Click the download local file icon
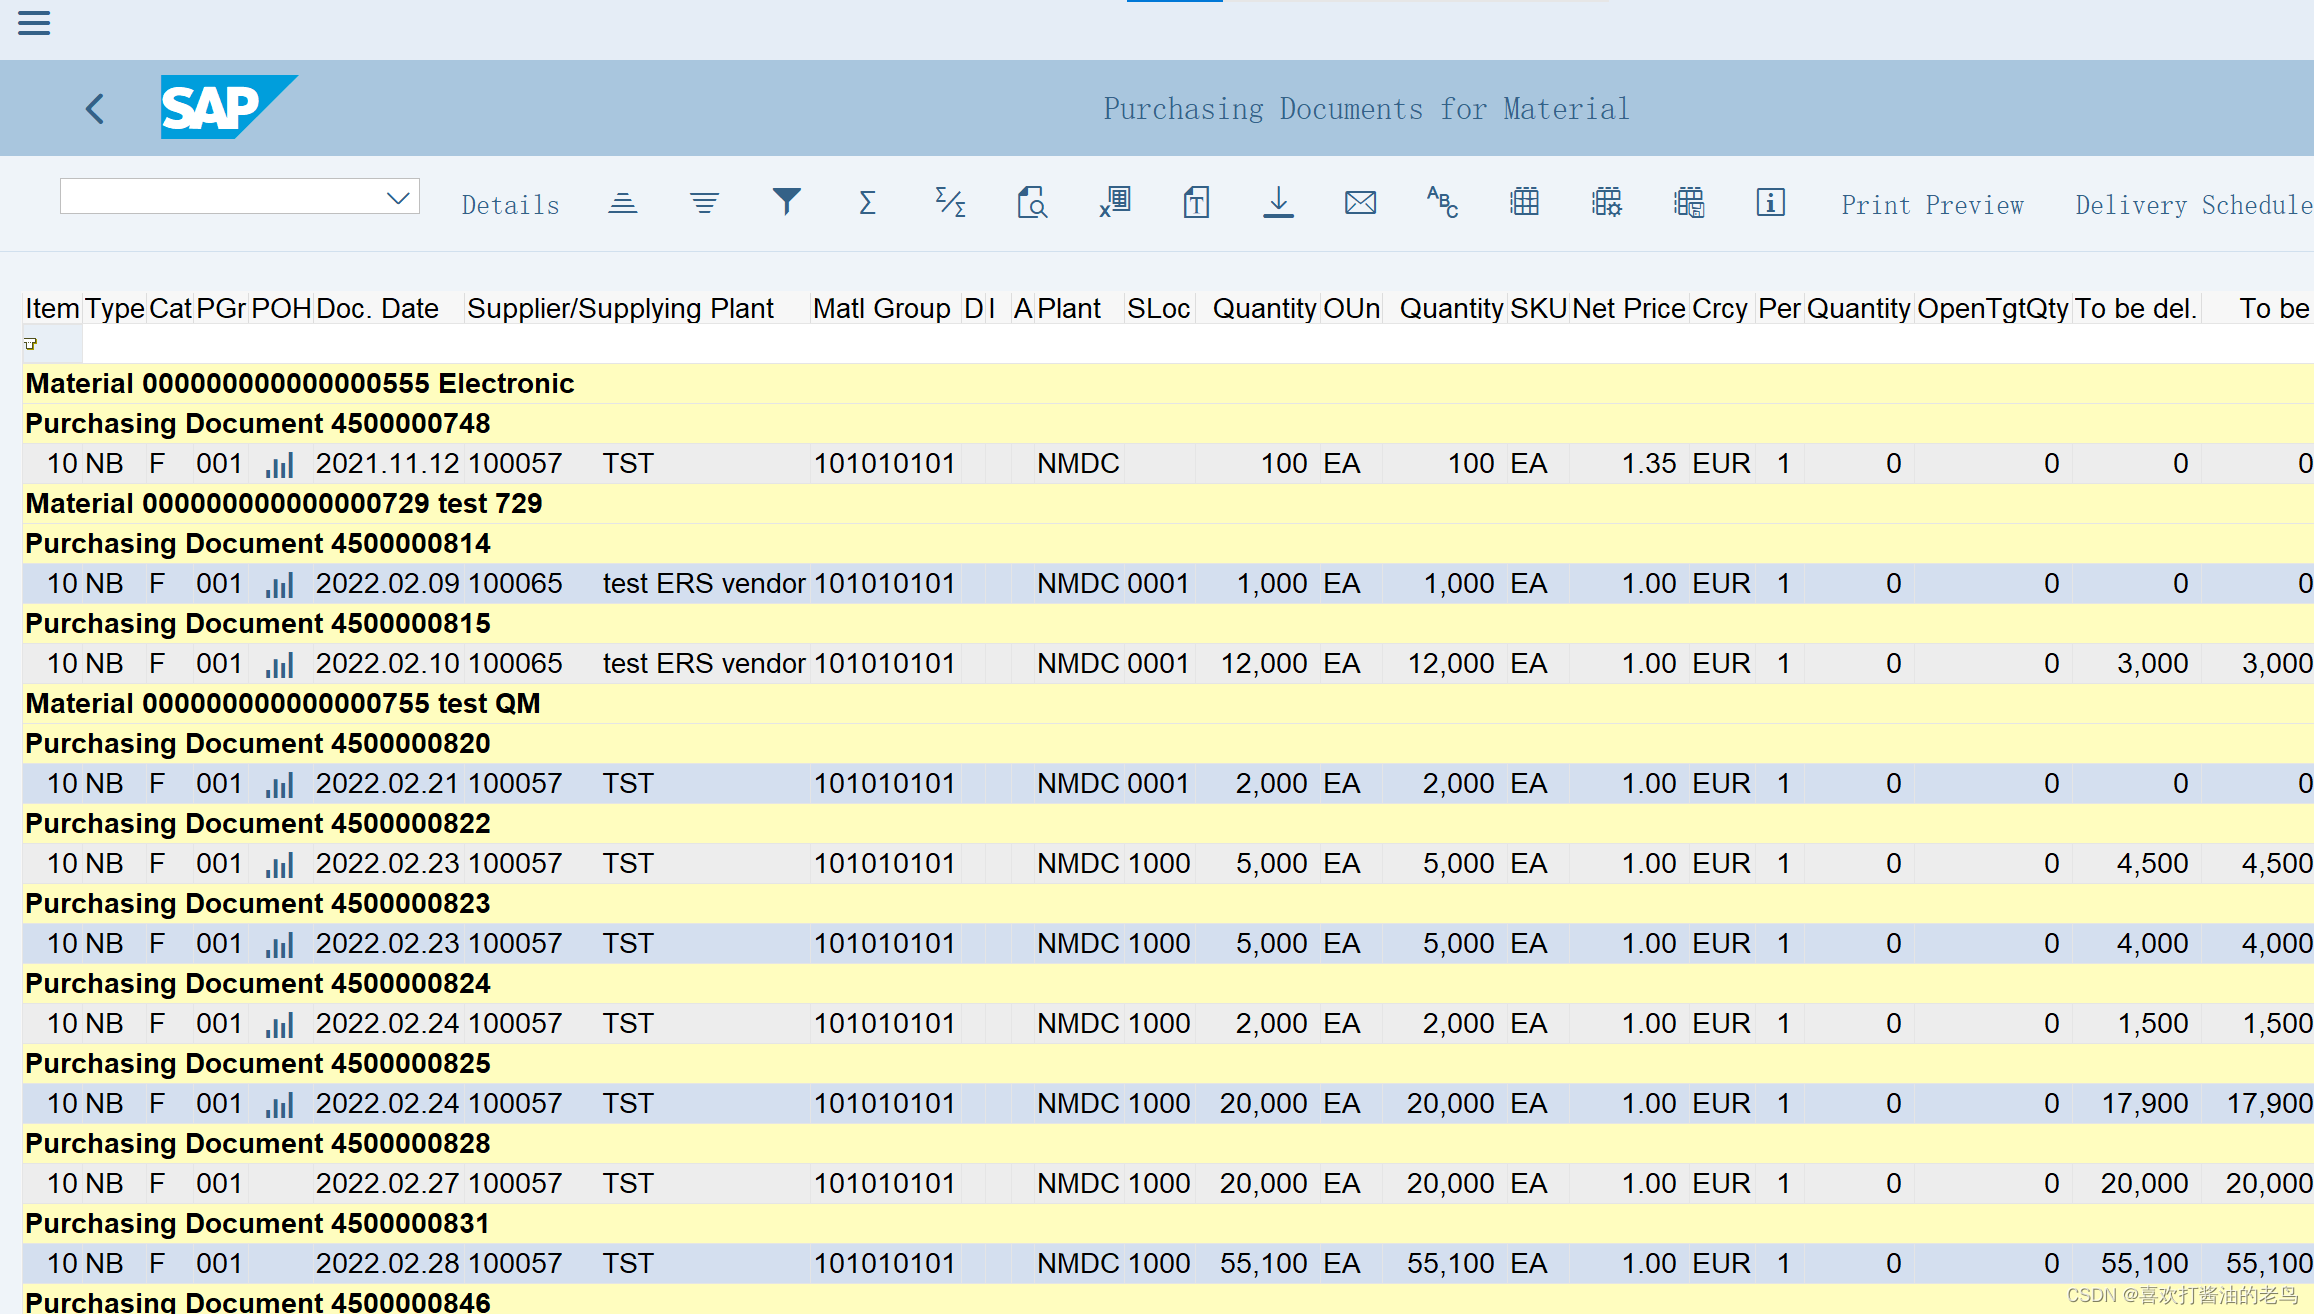 (1278, 203)
